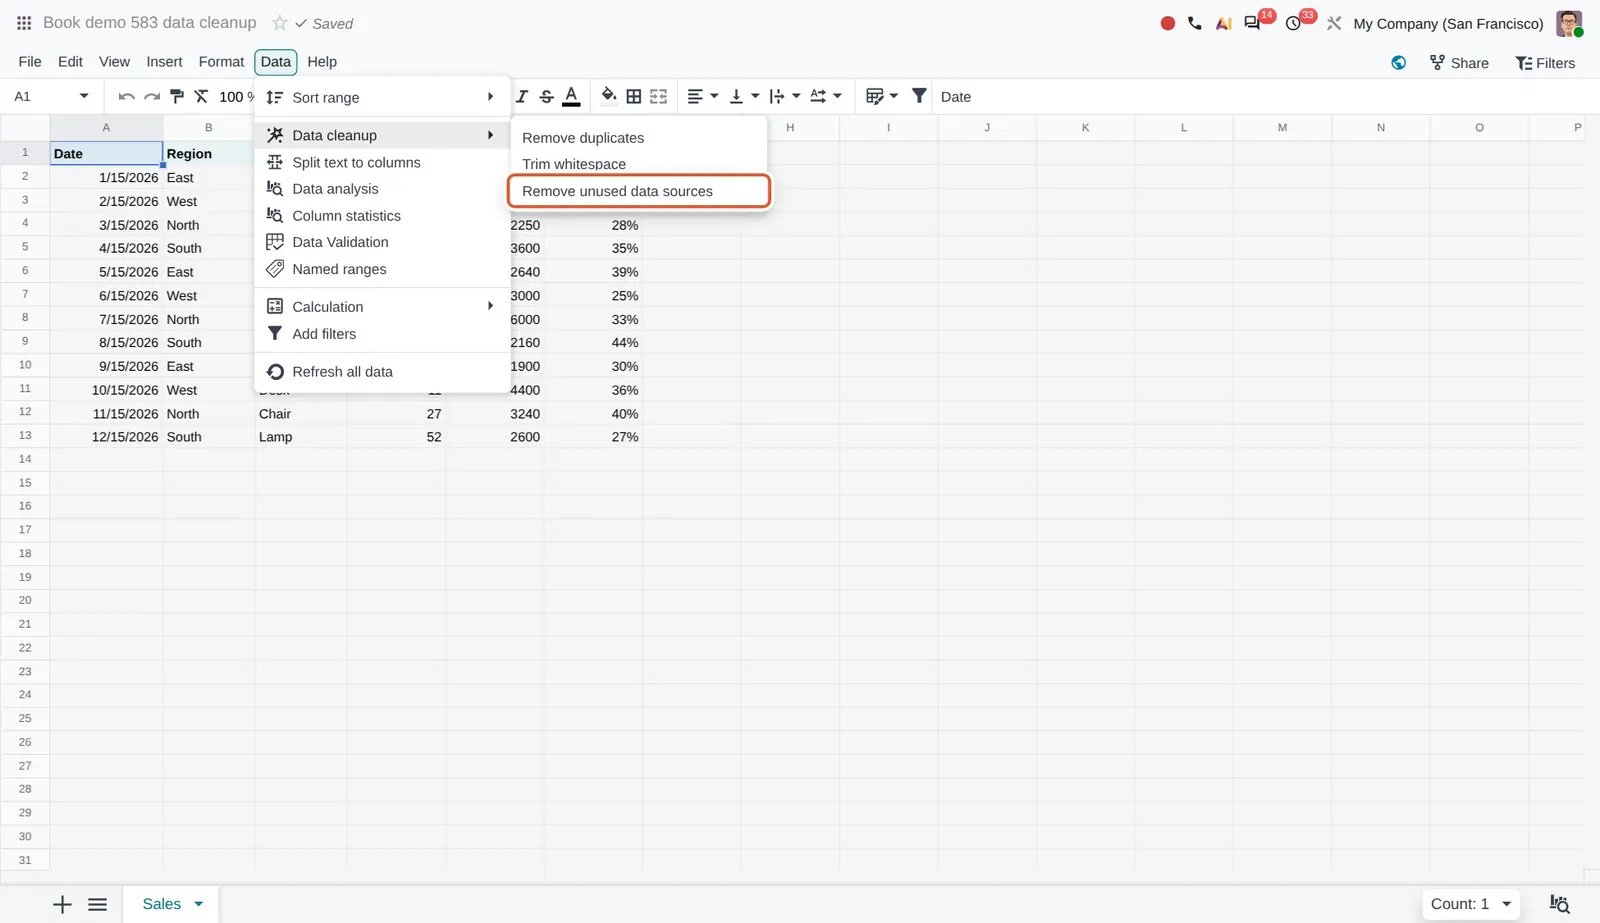Open conversations icon with 14 badge
This screenshot has height=923, width=1600.
(1253, 23)
